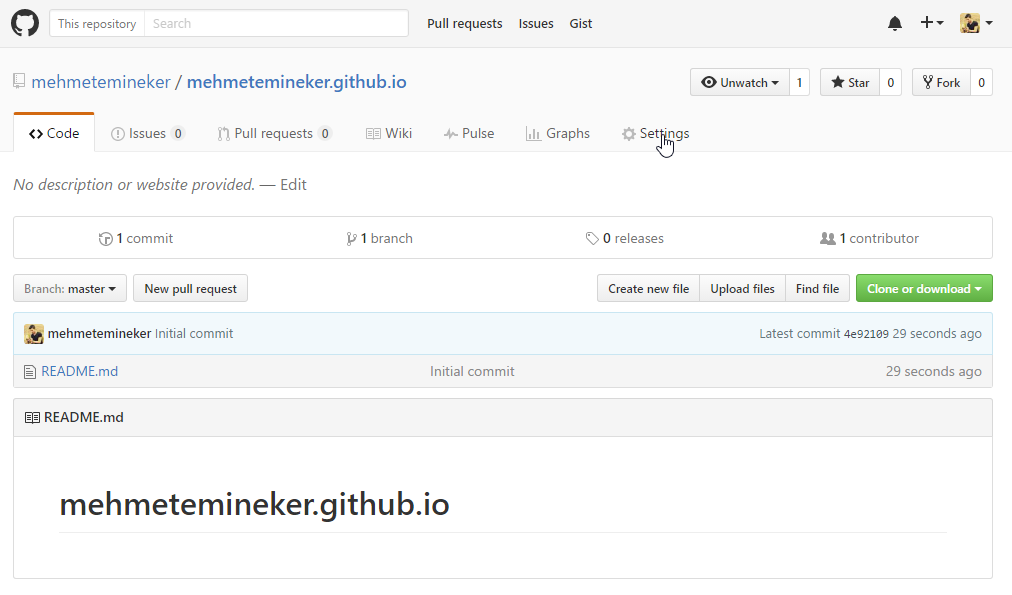Click the watchers count 1

pos(799,82)
